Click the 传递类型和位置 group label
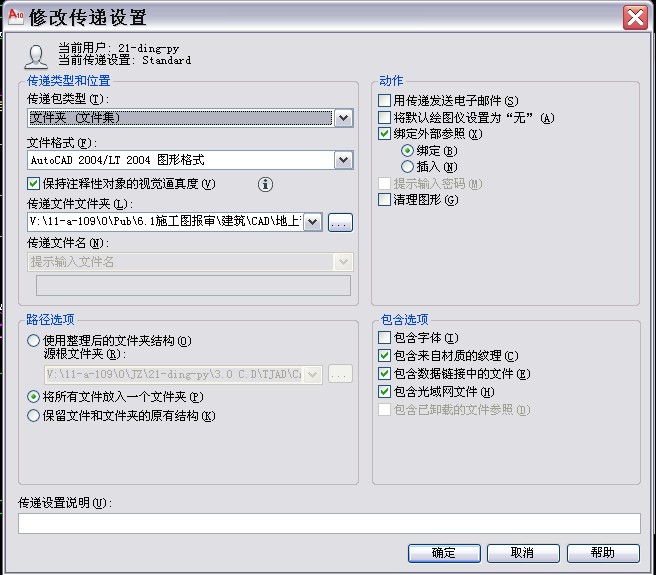The width and height of the screenshot is (656, 575). pos(69,80)
